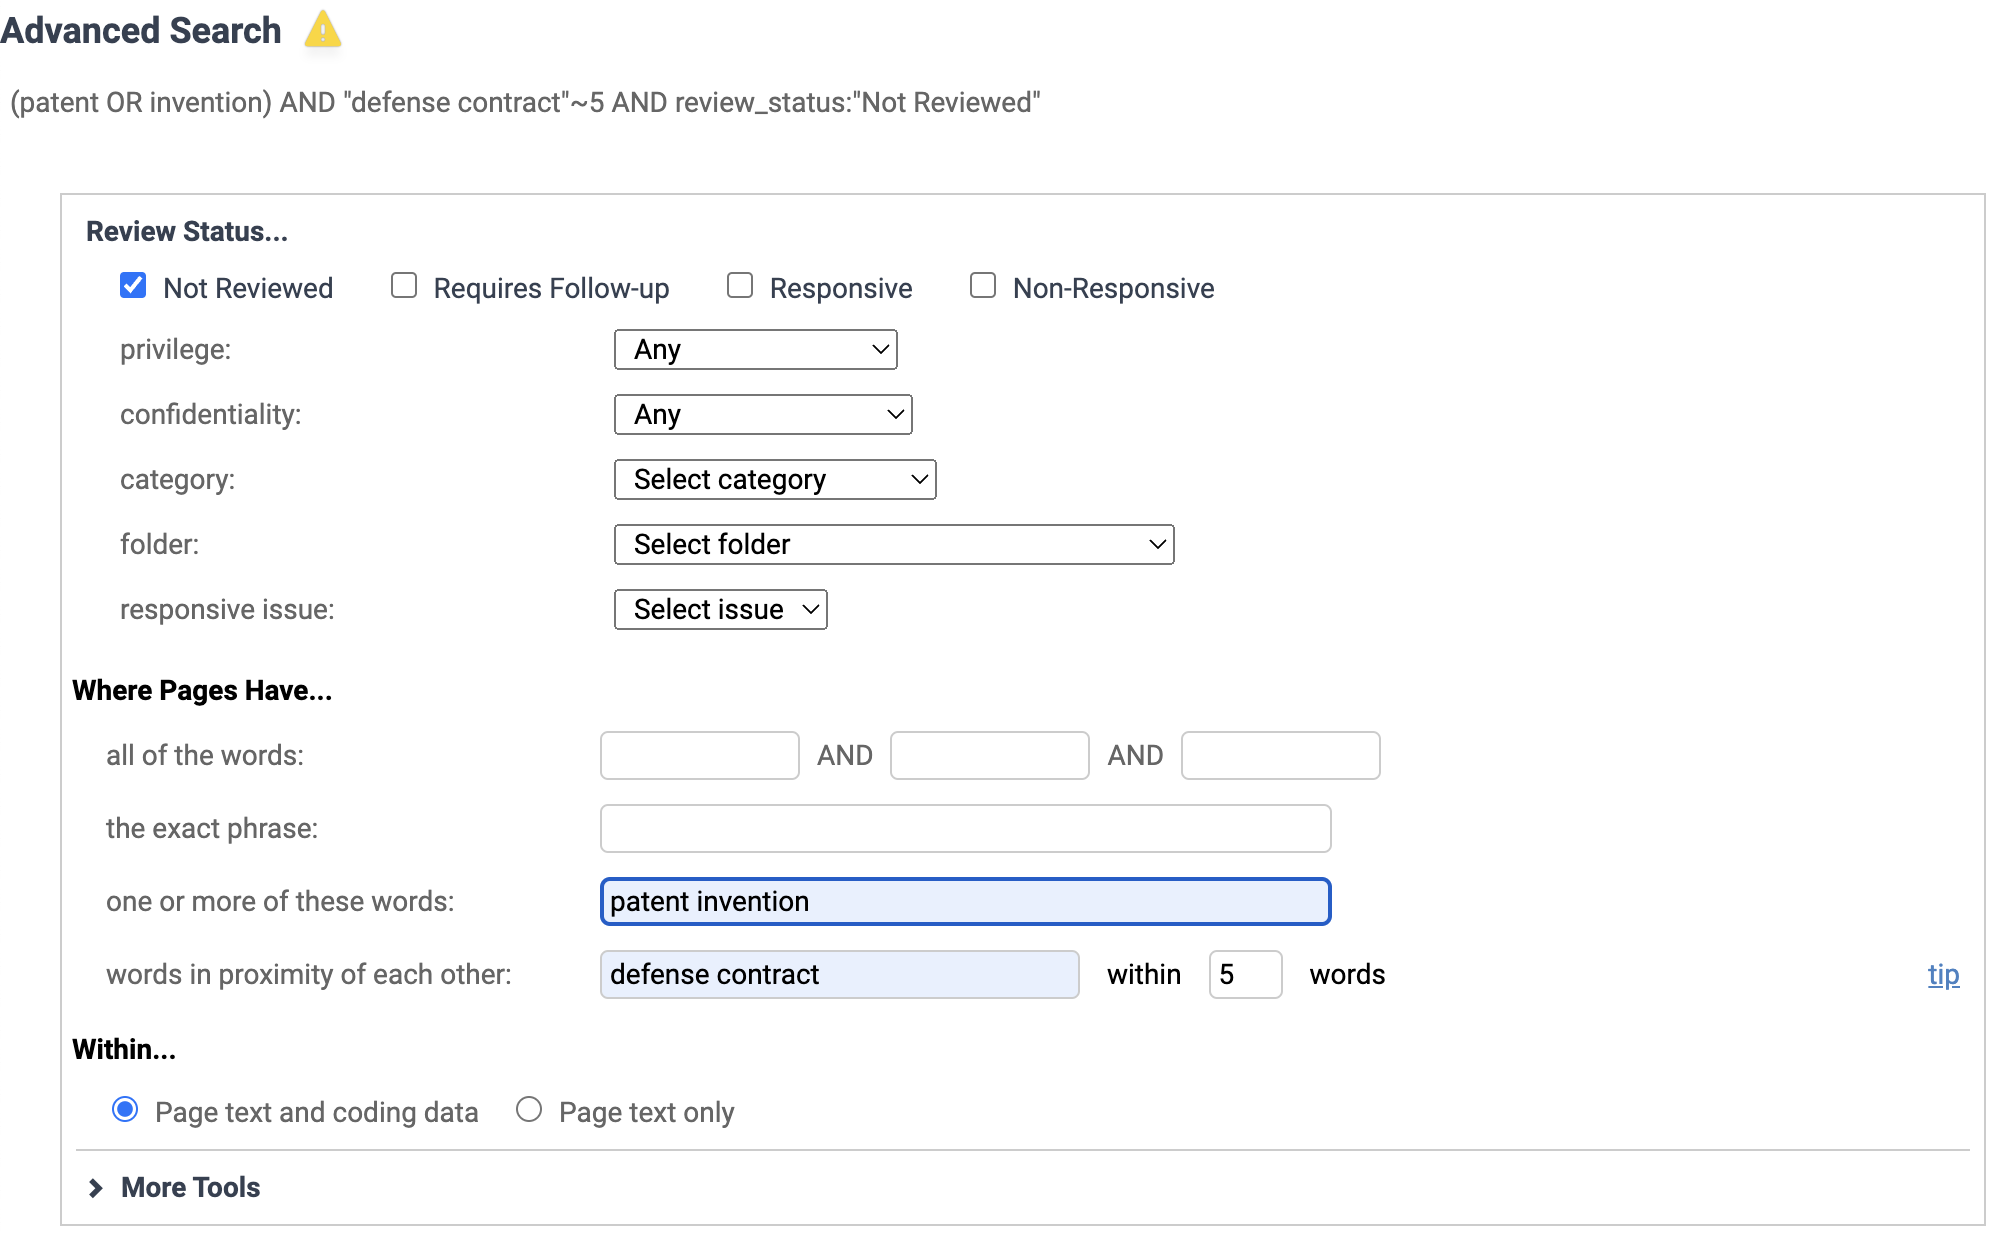Click the third all of the words field
Viewport: 2002px width, 1240px height.
coord(1279,755)
